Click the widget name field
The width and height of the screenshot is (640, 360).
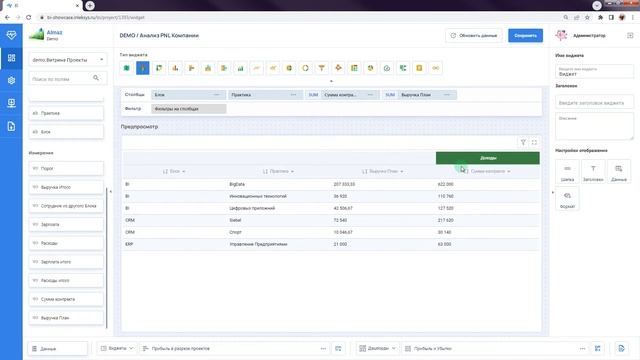pos(594,71)
